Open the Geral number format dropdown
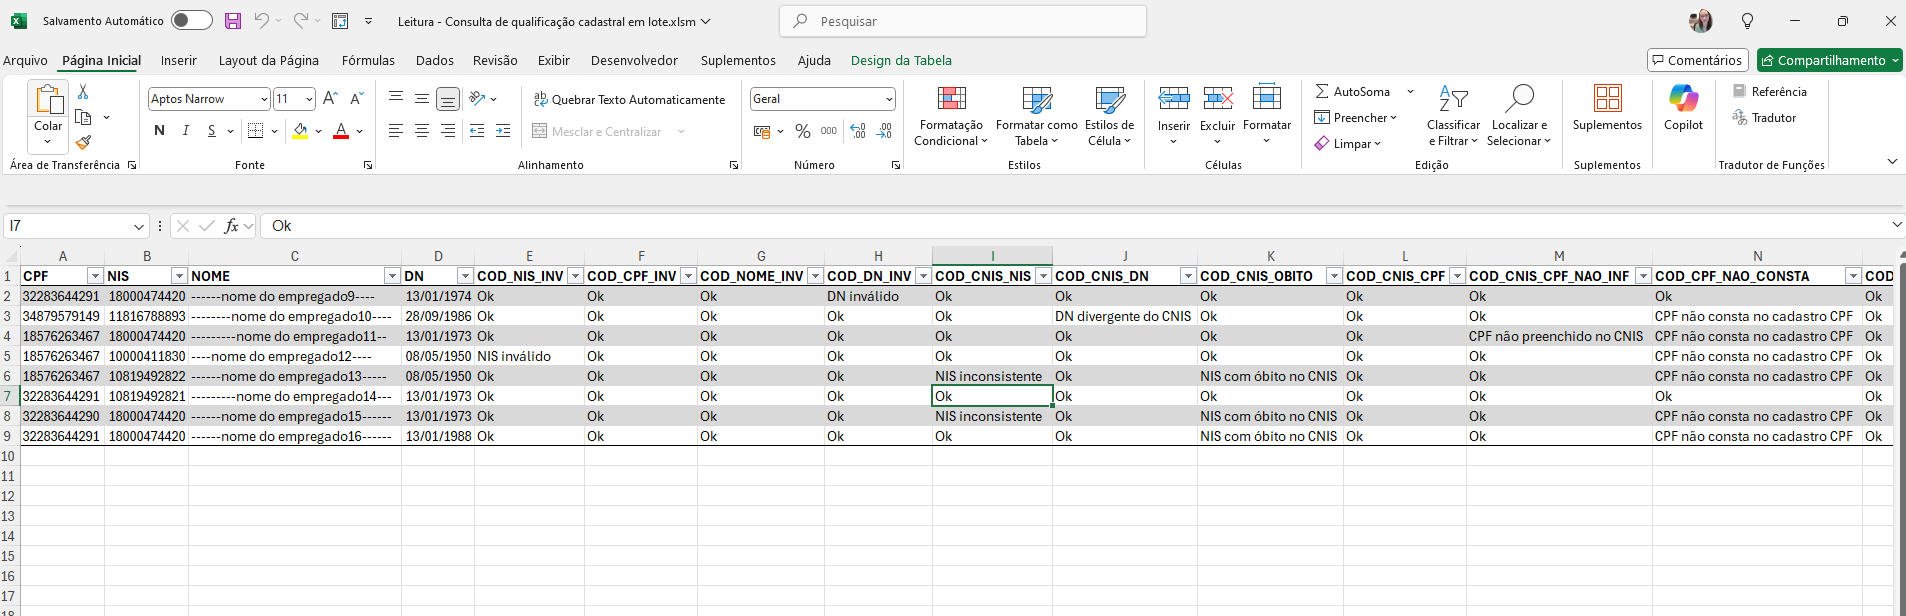 click(888, 99)
